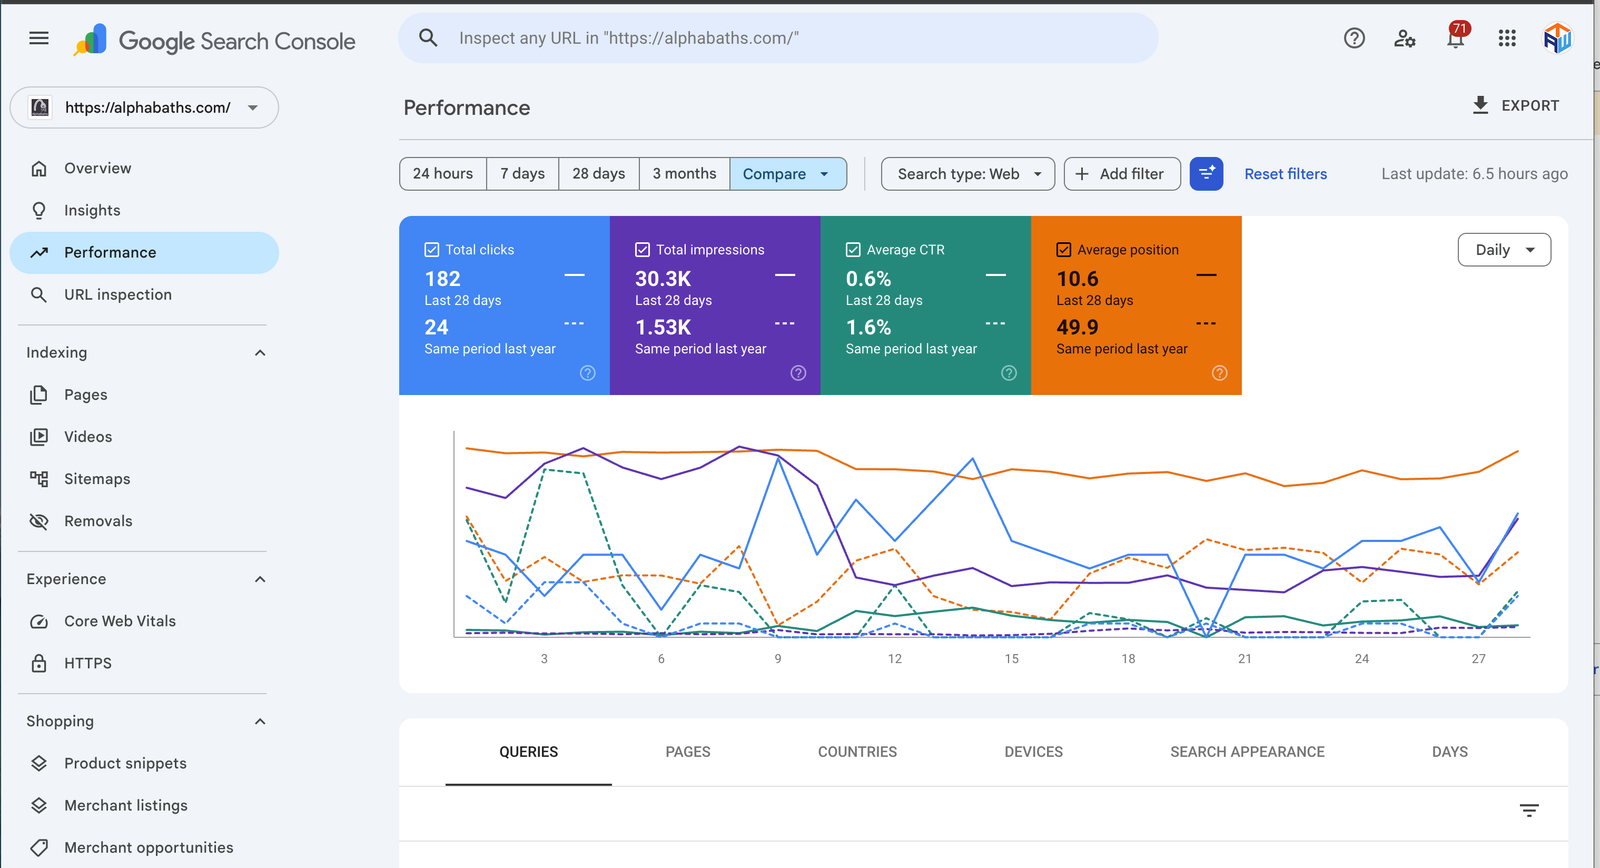The image size is (1600, 868).
Task: Click the Merchant listings icon
Action: (39, 805)
